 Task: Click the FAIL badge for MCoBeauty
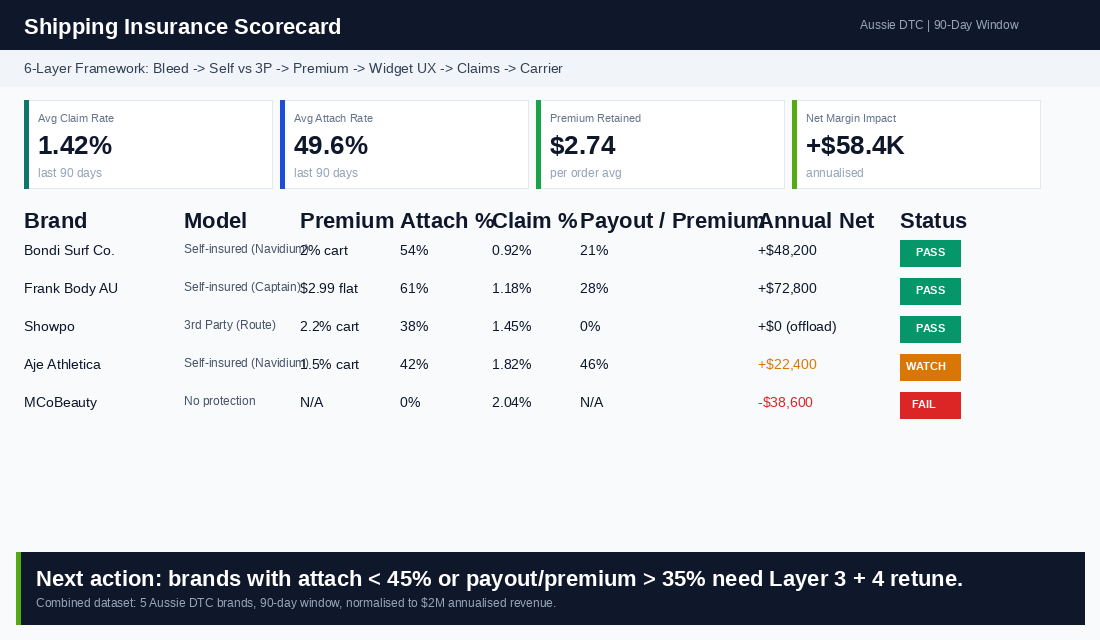(930, 405)
